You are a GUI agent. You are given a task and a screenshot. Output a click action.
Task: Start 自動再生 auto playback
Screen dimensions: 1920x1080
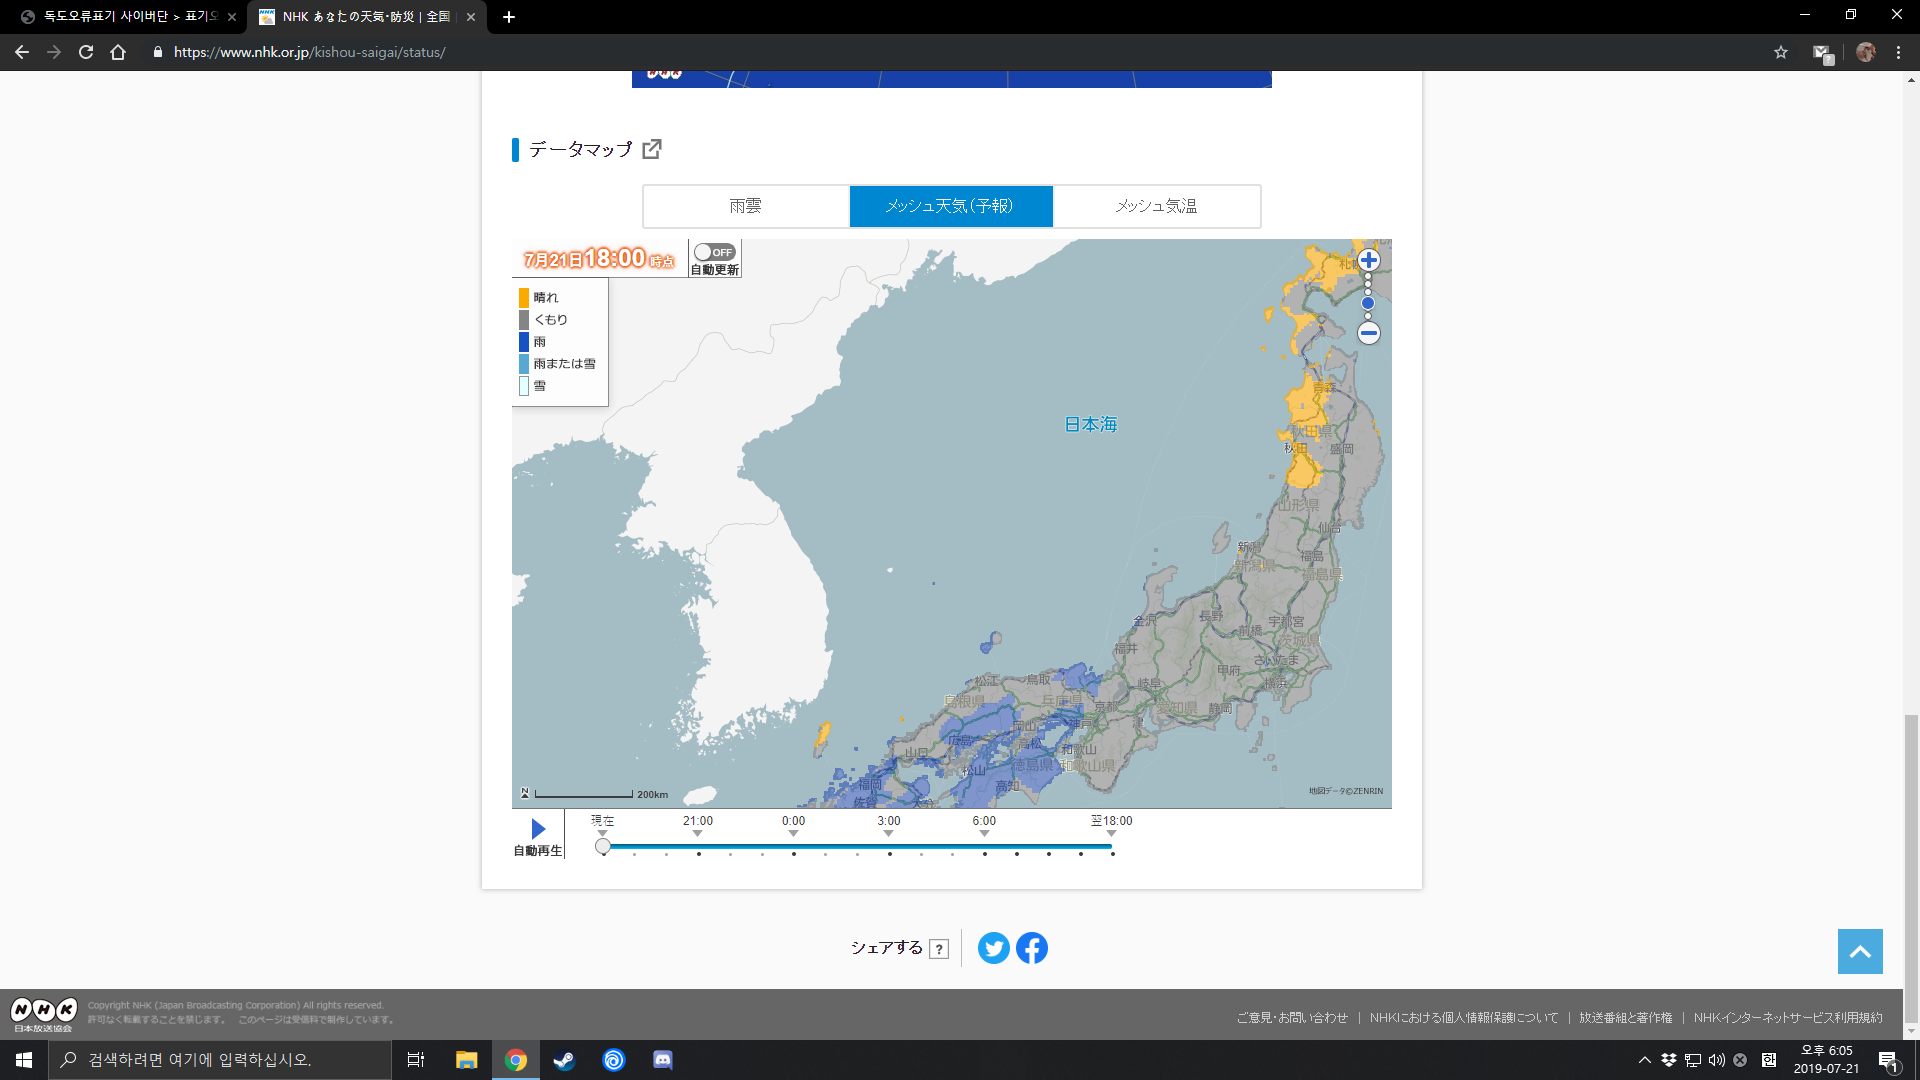tap(538, 829)
